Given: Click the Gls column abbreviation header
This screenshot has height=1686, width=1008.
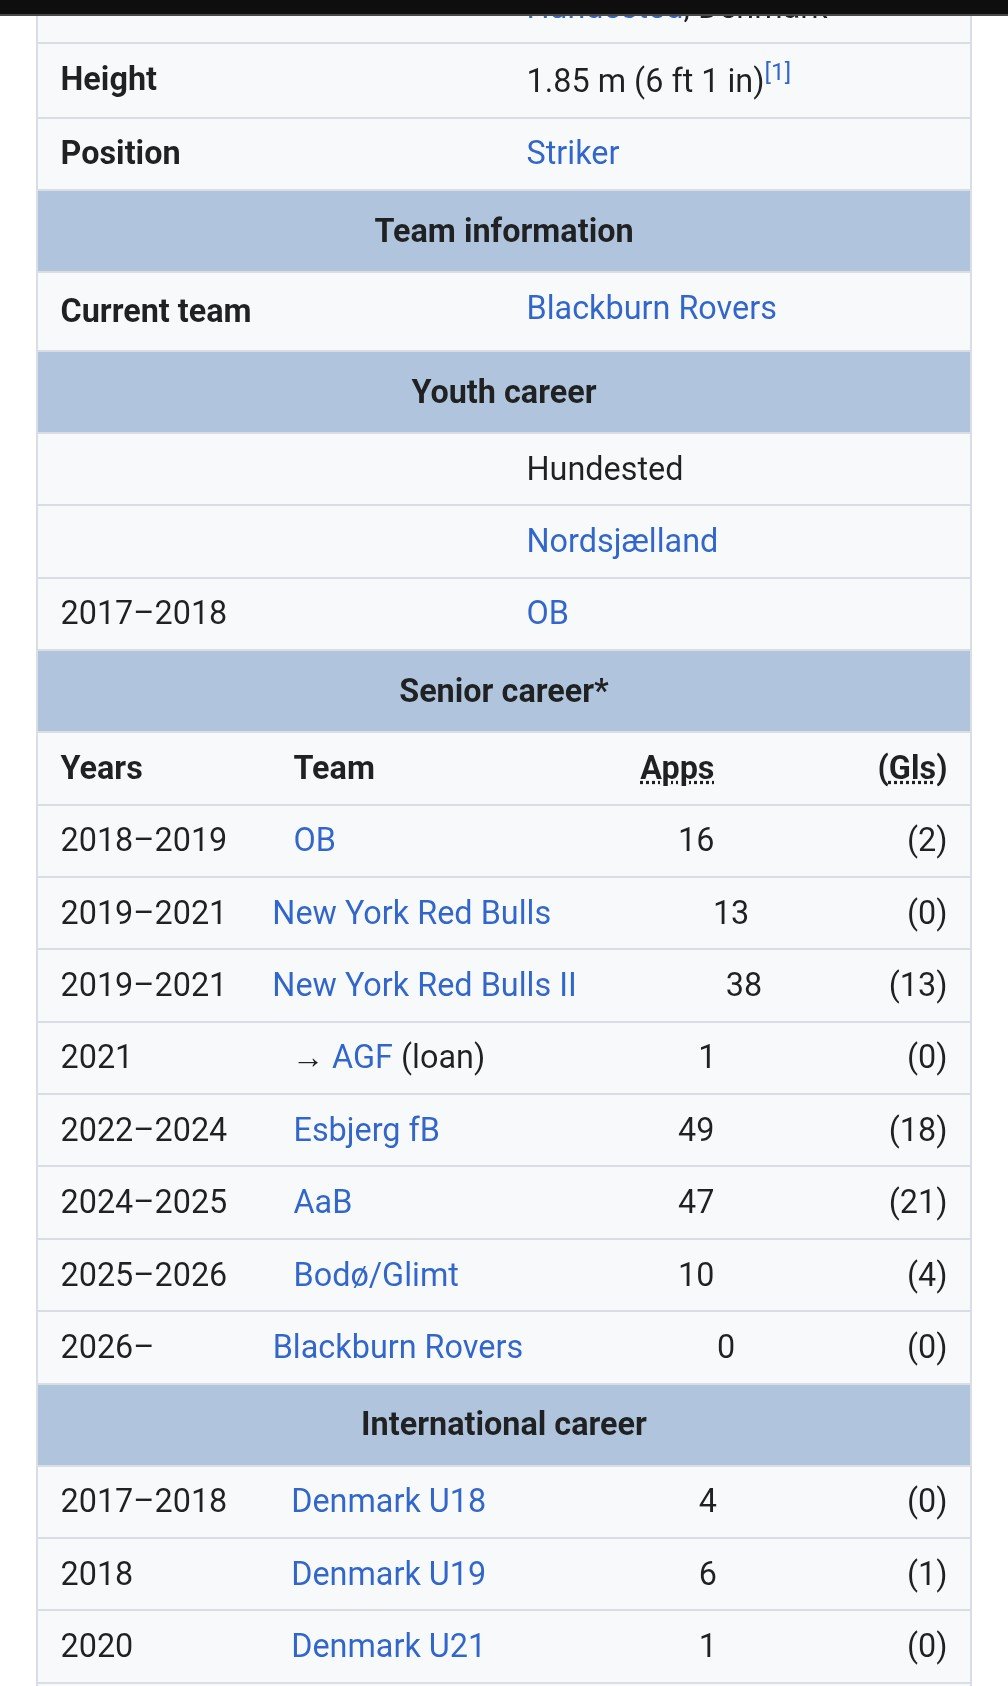Looking at the screenshot, I should [912, 768].
